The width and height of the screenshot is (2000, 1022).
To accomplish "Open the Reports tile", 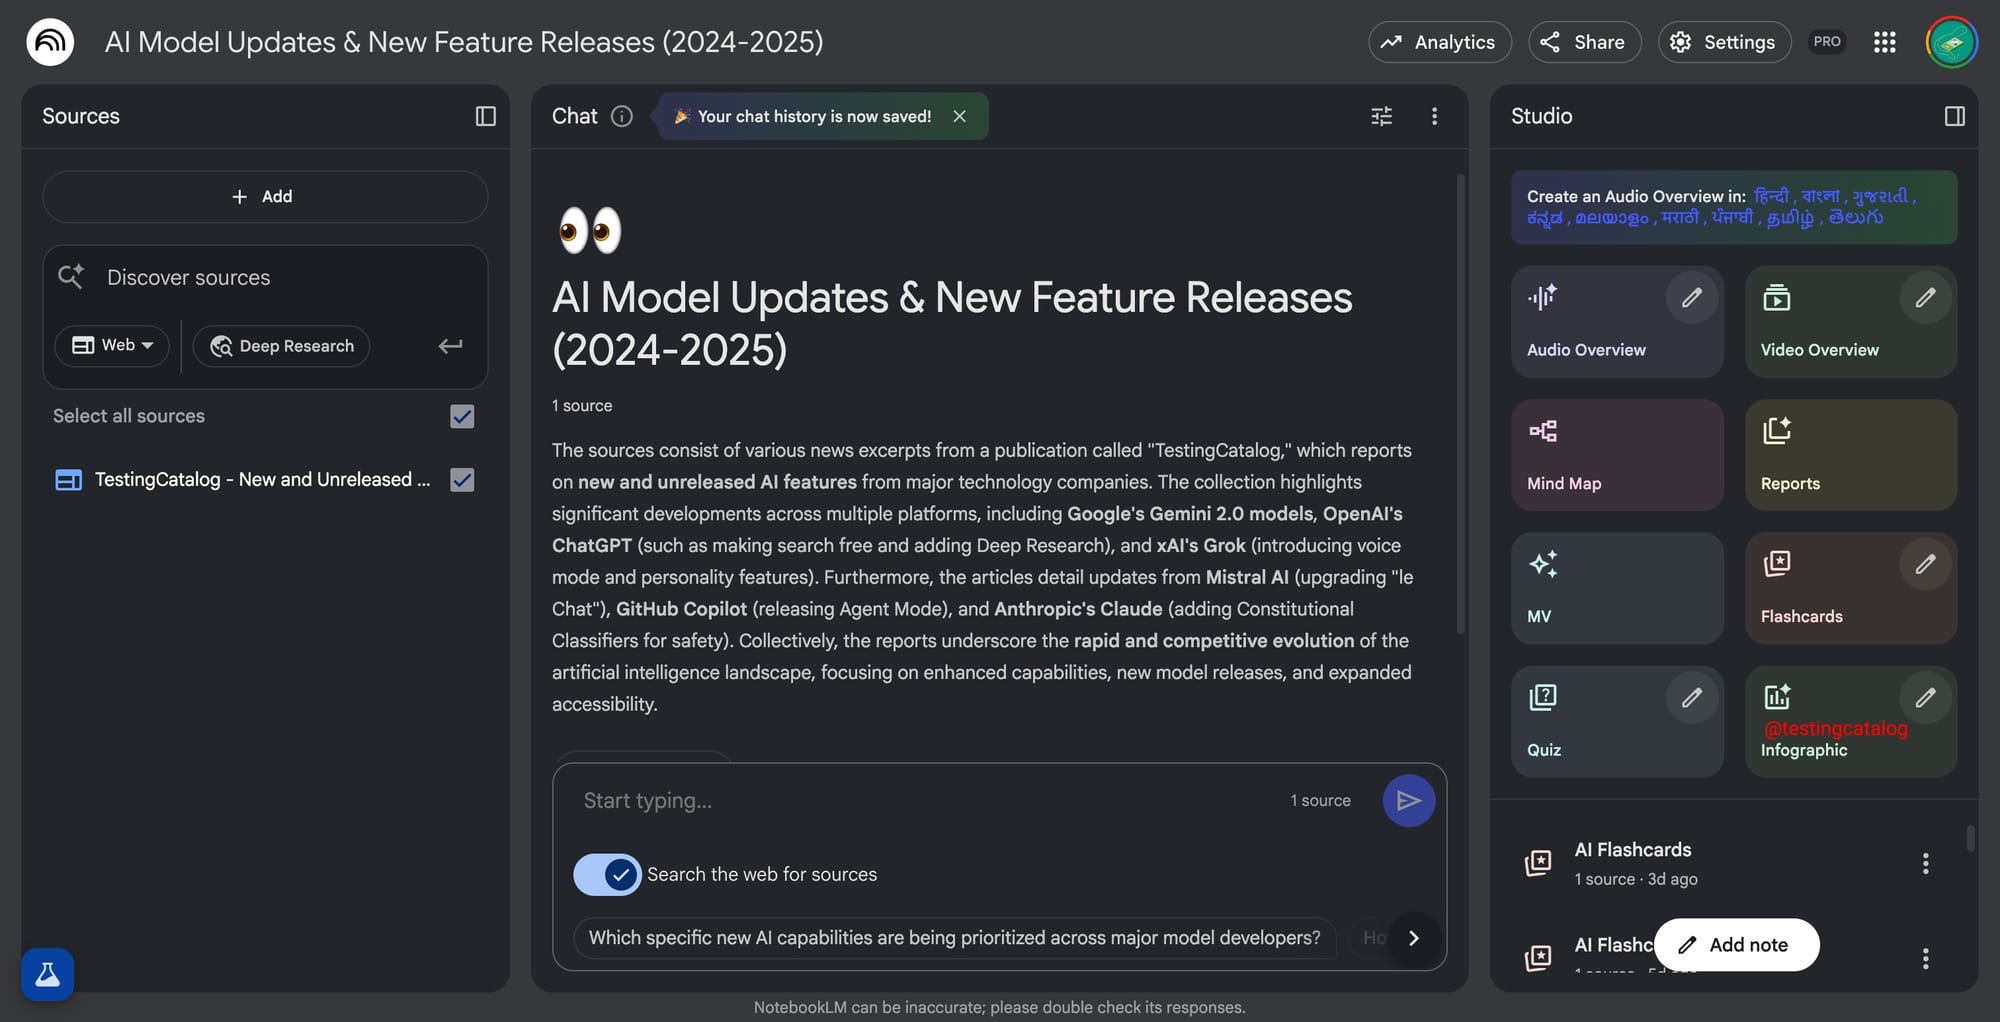I will [1850, 455].
